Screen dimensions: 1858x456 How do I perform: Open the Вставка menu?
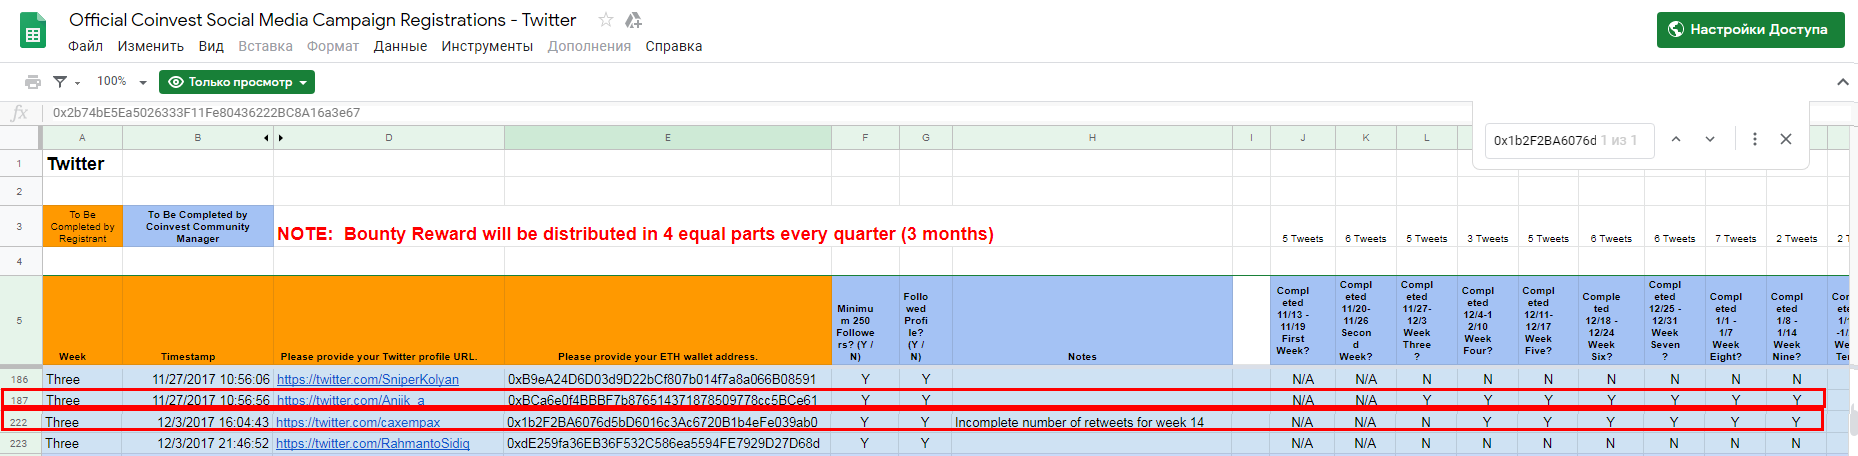point(265,46)
